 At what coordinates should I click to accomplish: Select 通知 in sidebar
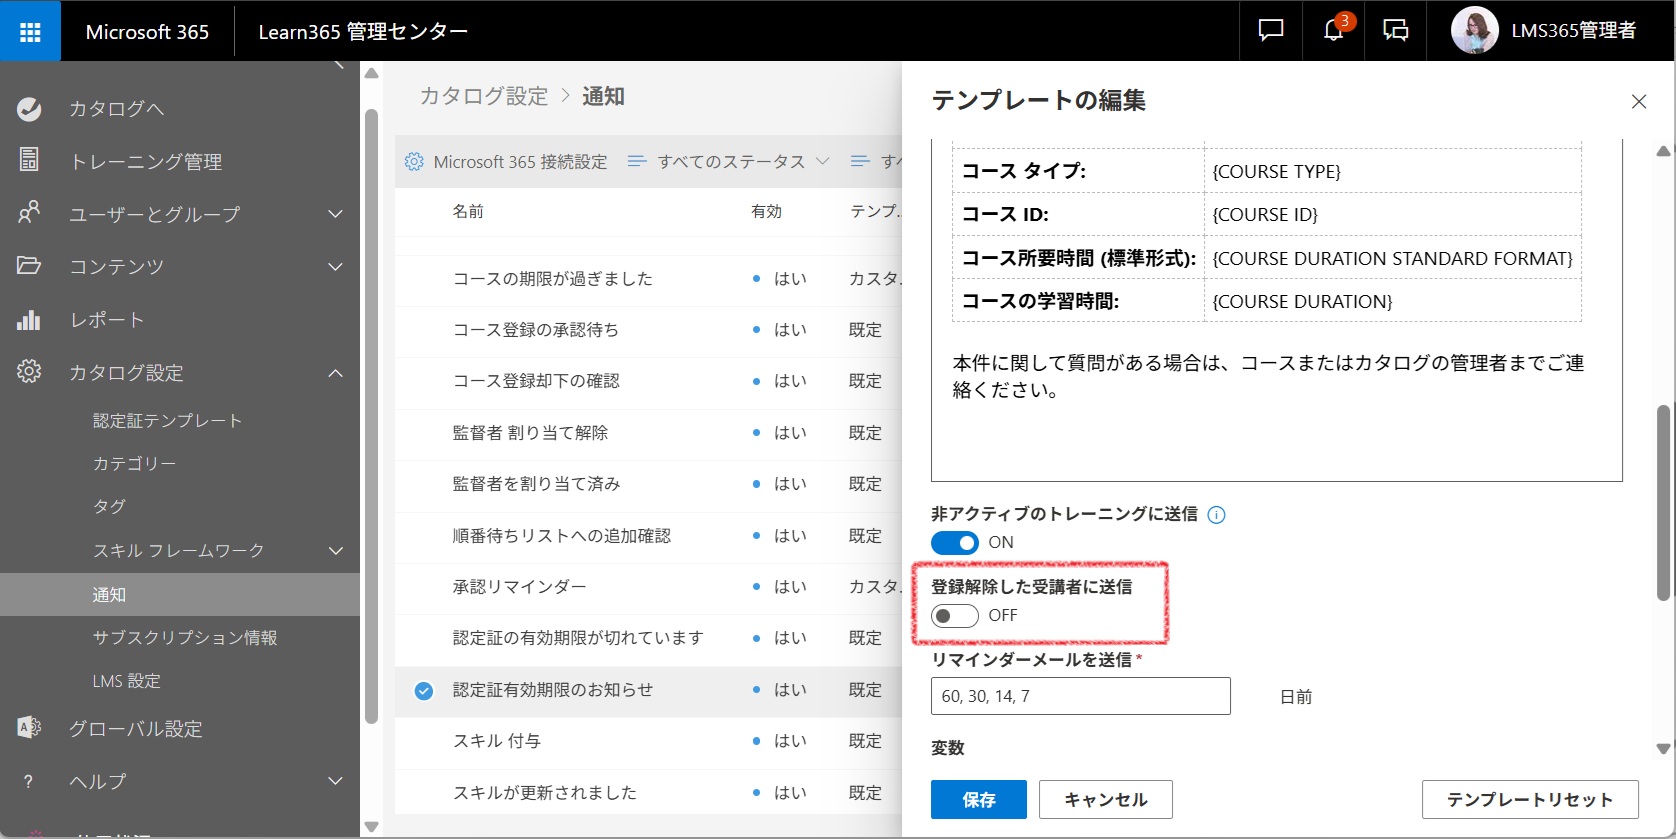(180, 594)
